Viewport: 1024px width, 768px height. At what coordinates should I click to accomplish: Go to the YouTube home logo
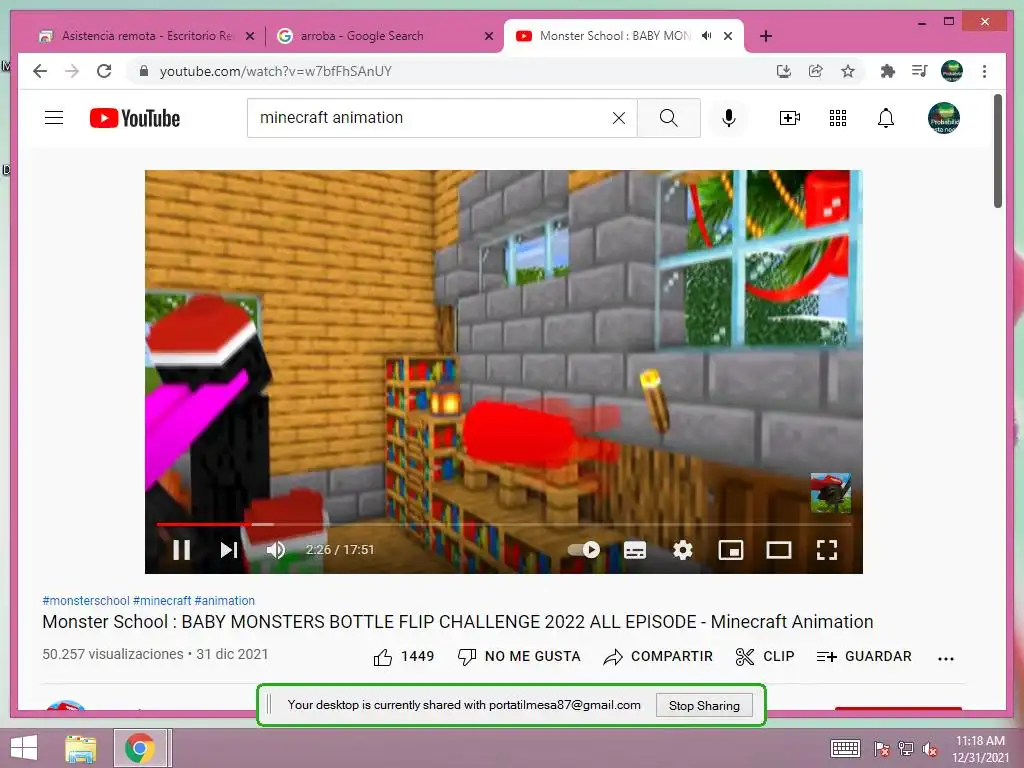135,118
